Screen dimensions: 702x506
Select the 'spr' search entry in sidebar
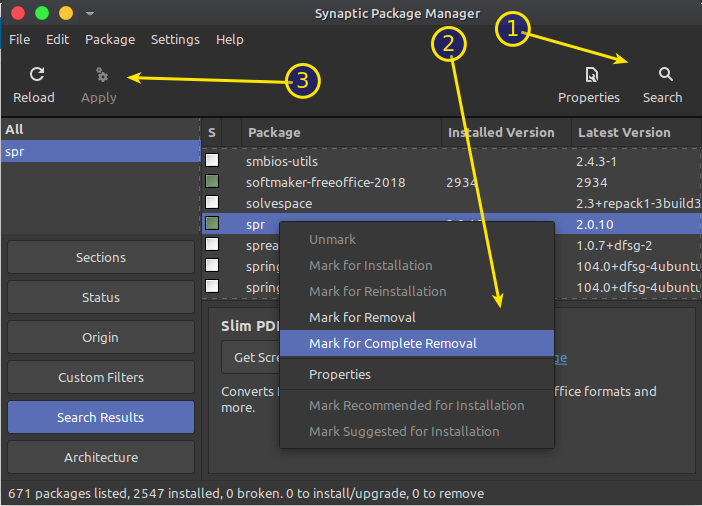click(101, 151)
